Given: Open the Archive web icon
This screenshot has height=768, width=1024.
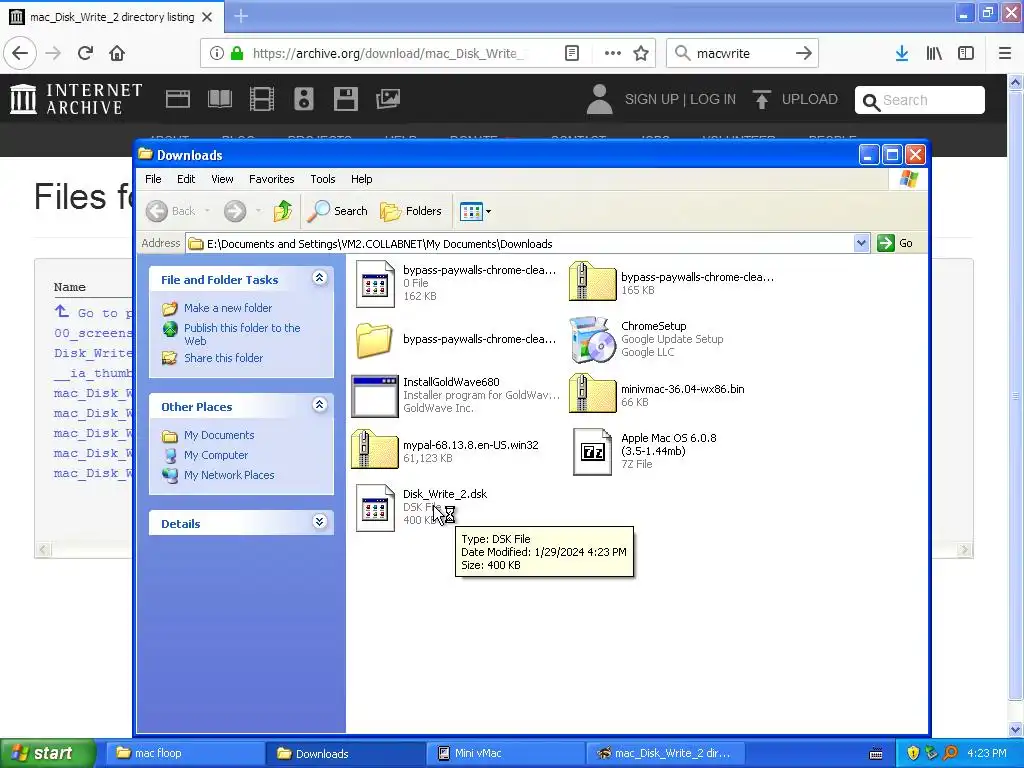Looking at the screenshot, I should tap(178, 99).
